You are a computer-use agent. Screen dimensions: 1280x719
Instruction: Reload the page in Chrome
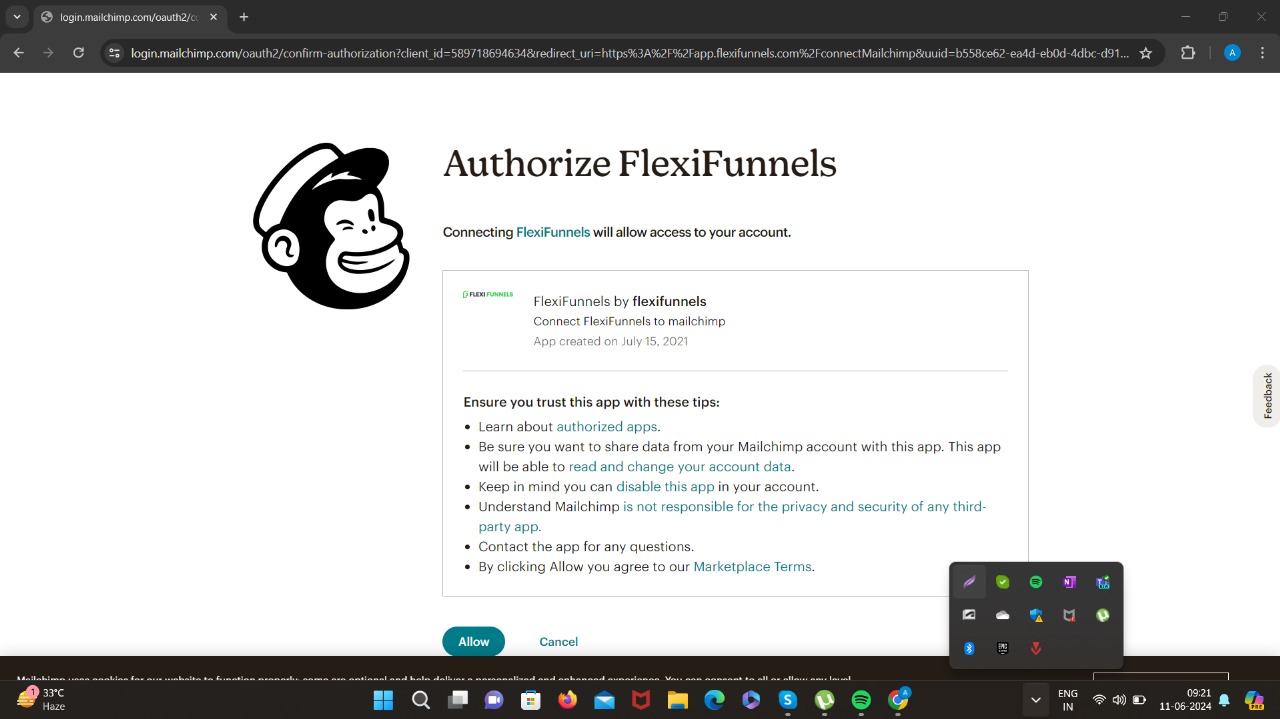79,53
